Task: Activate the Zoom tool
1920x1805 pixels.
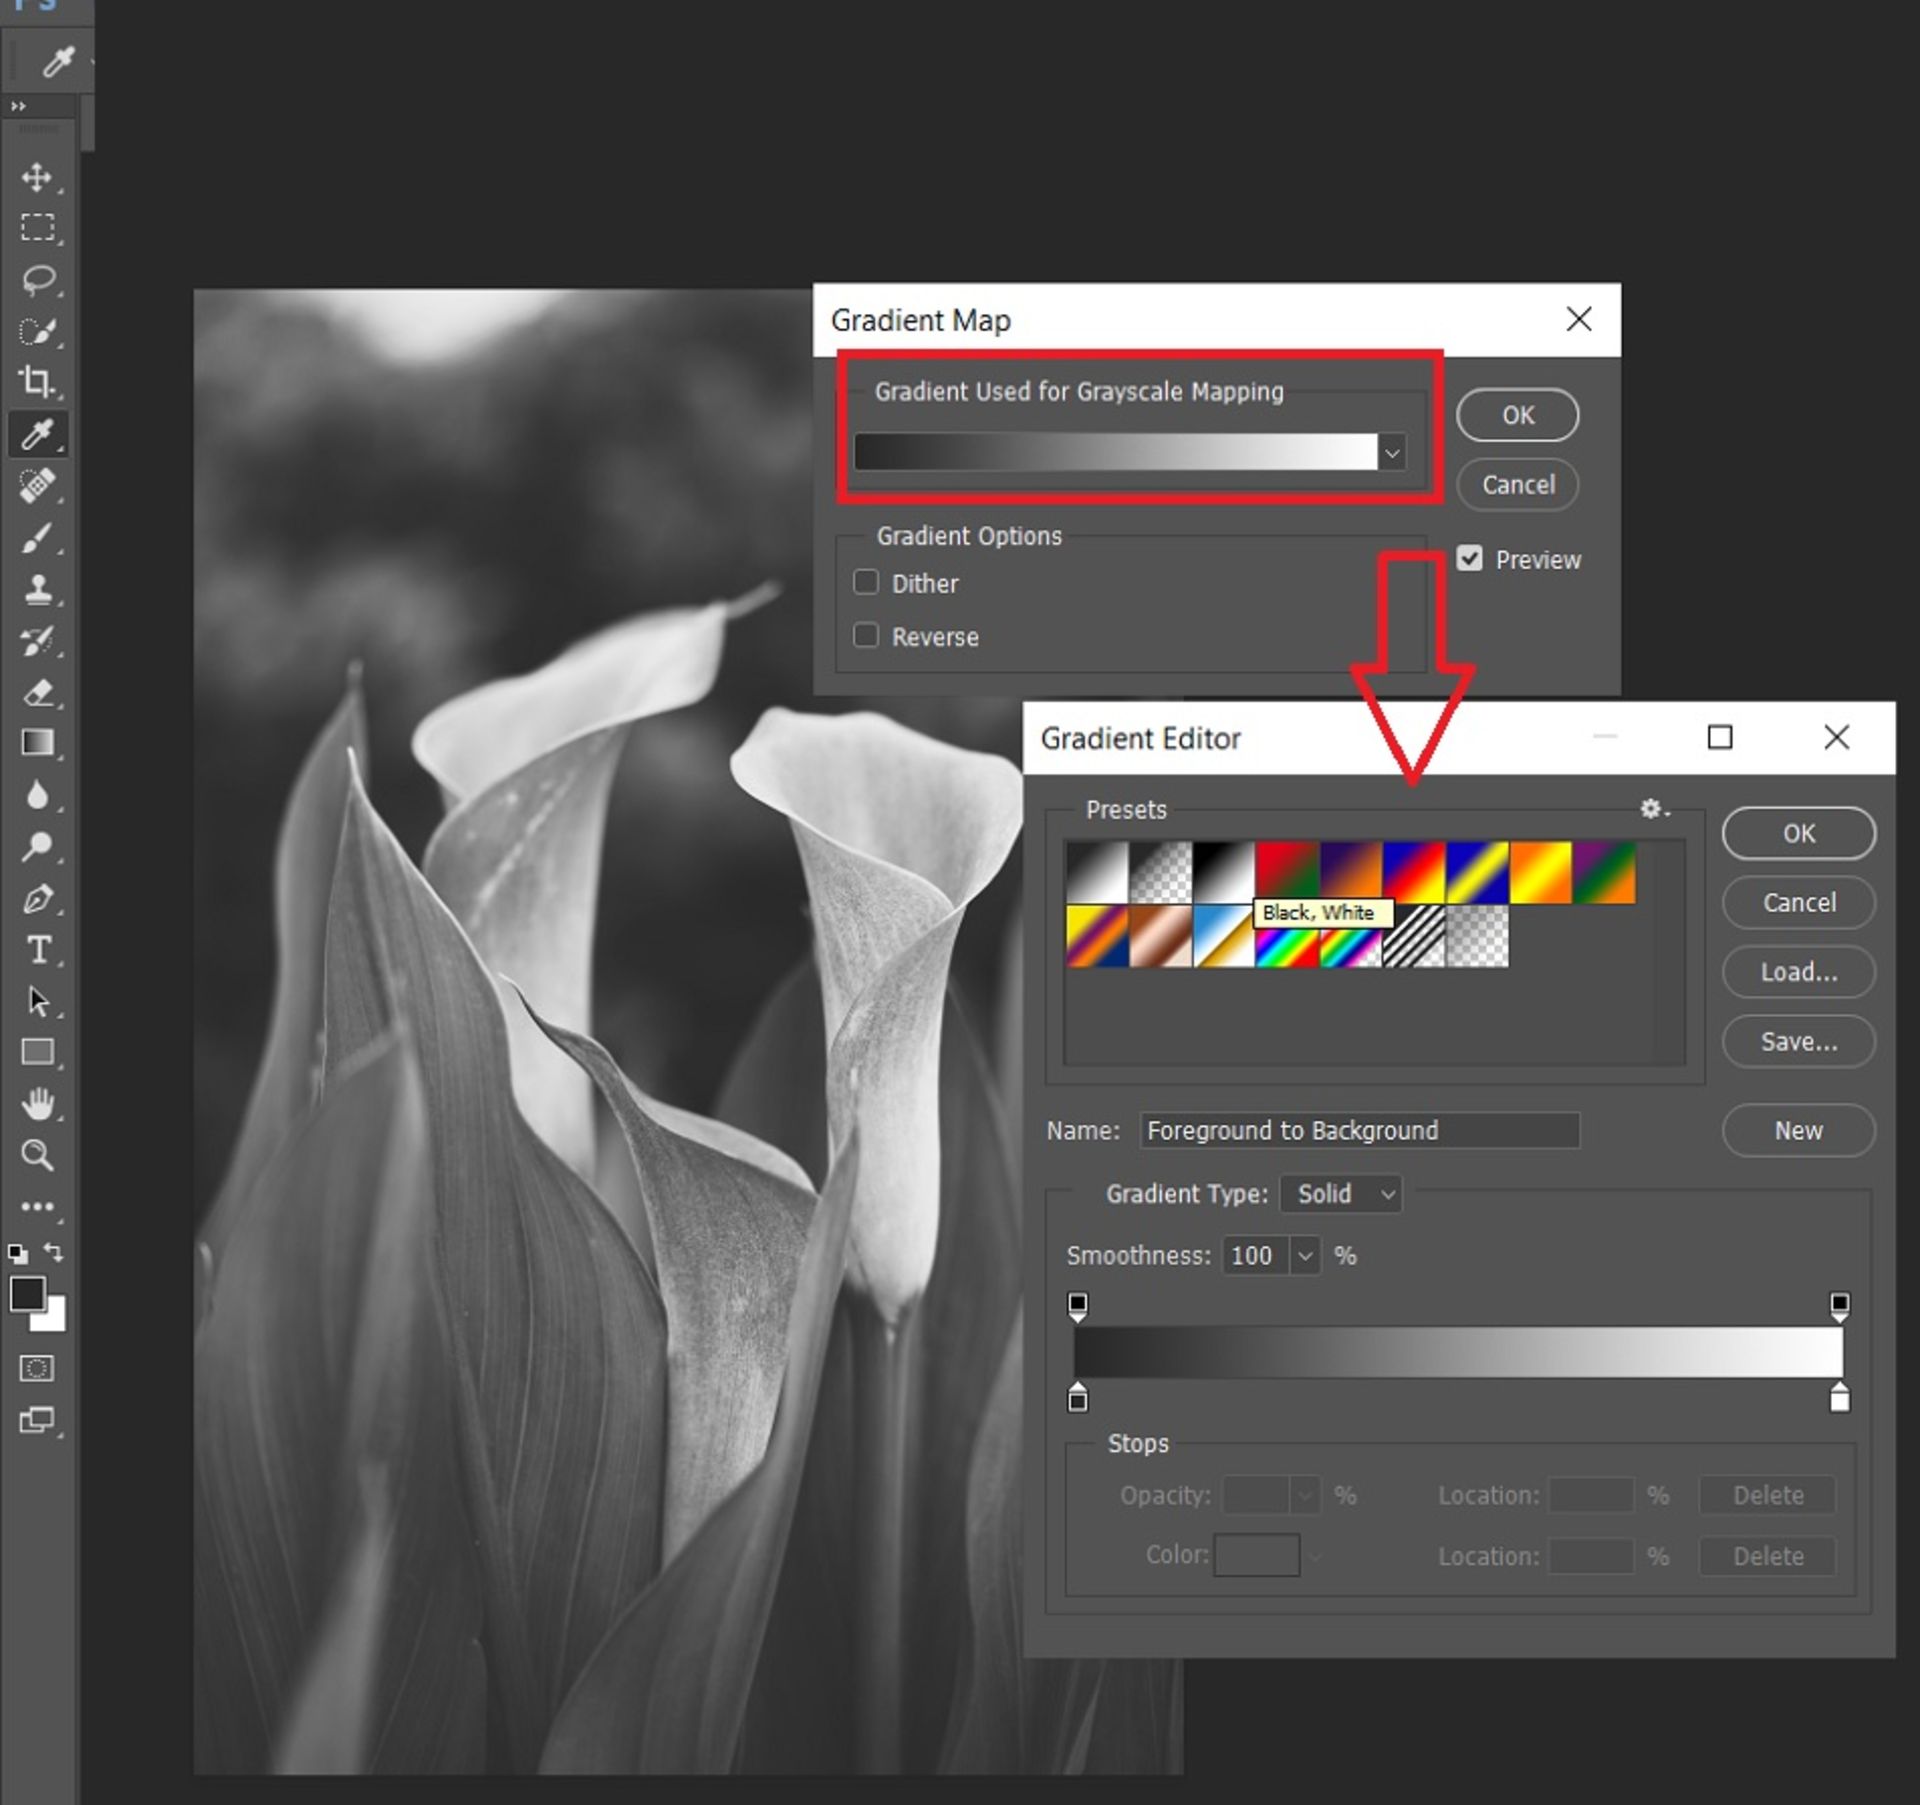Action: [40, 1157]
